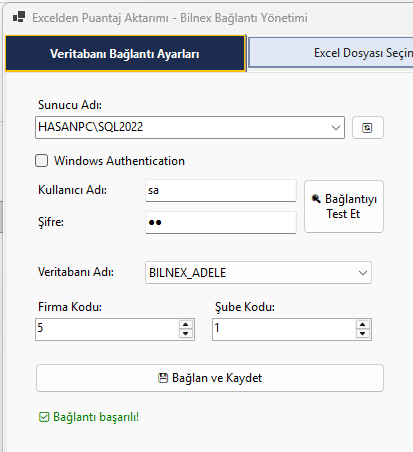Open the Veritabanı Adı database dropdown
The width and height of the screenshot is (413, 452).
point(363,273)
